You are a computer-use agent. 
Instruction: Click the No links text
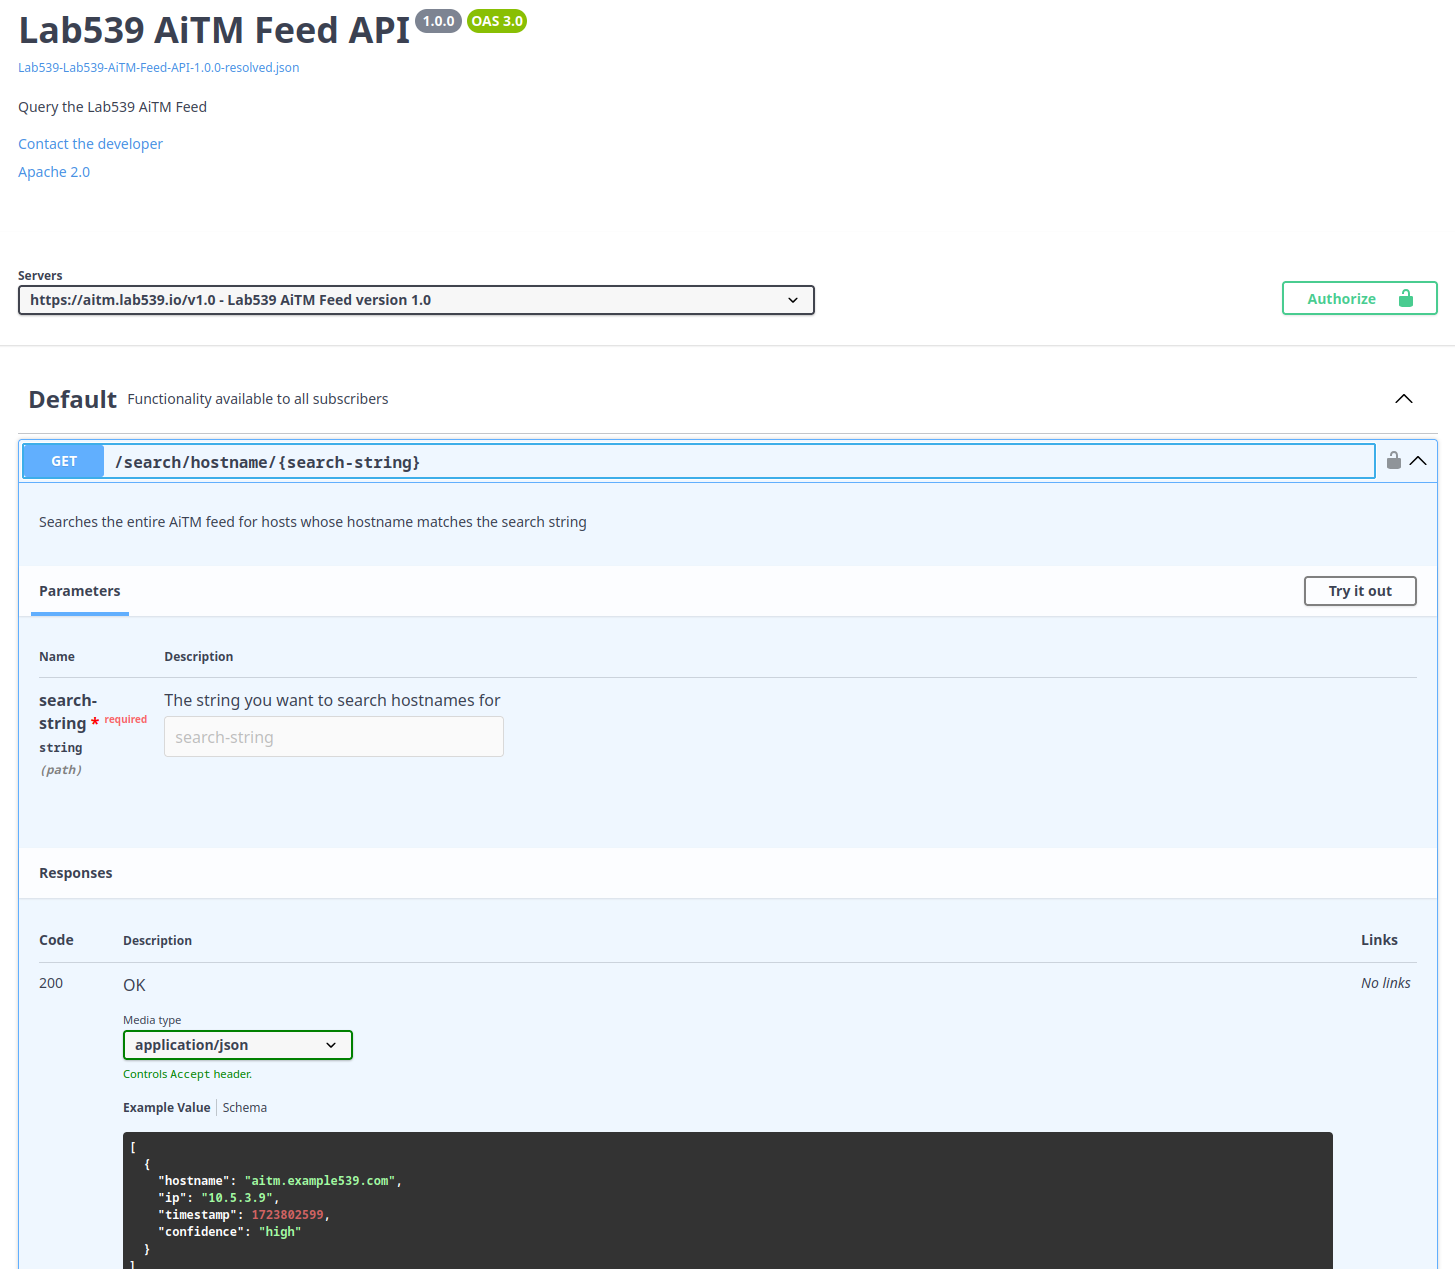click(1386, 983)
